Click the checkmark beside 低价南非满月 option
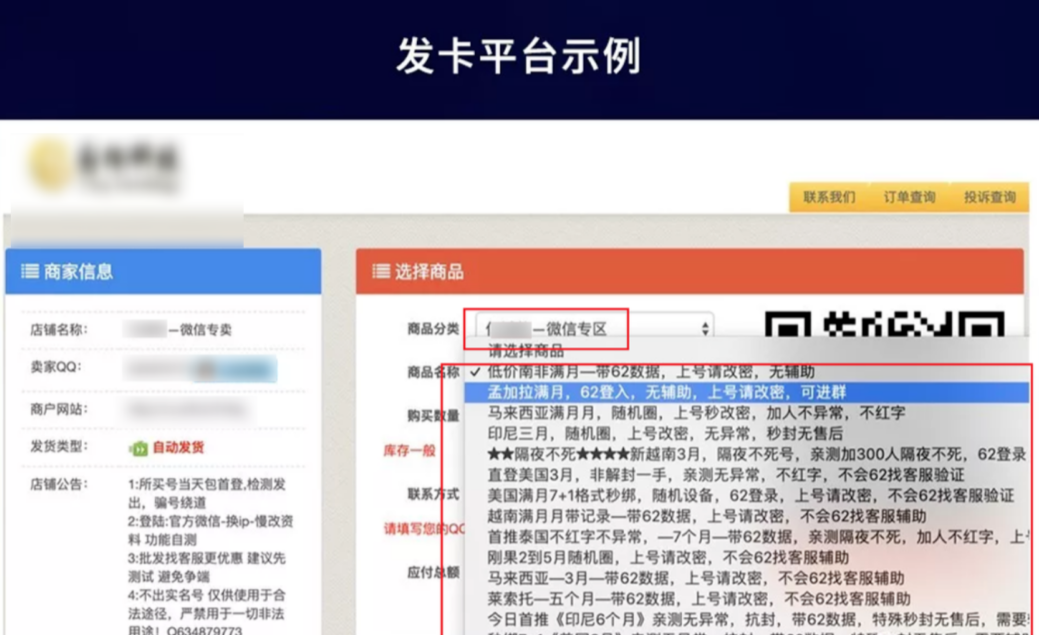The image size is (1039, 635). [x=474, y=372]
